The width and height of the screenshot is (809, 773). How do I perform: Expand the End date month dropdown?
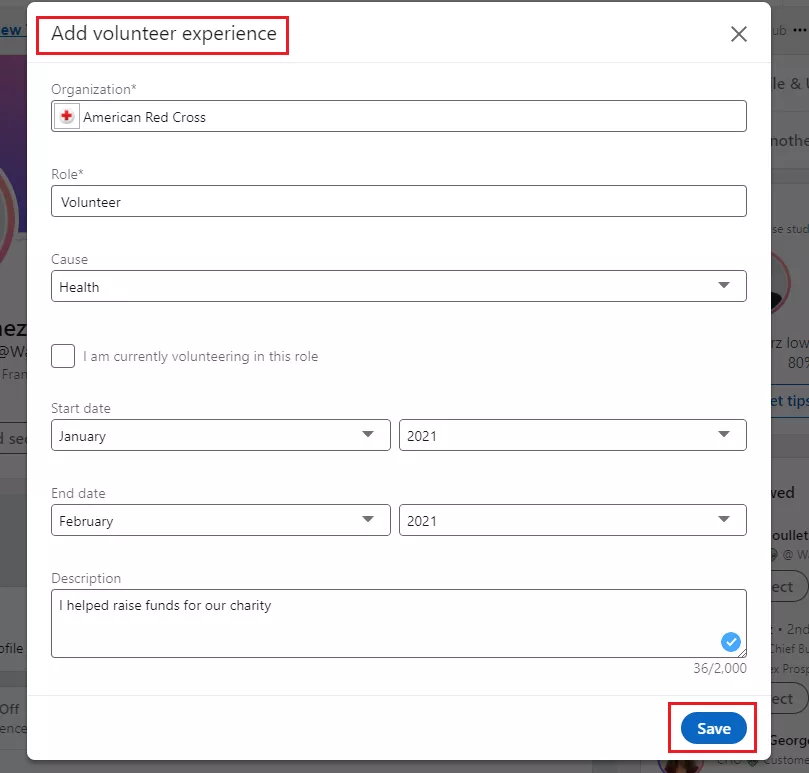tap(220, 520)
